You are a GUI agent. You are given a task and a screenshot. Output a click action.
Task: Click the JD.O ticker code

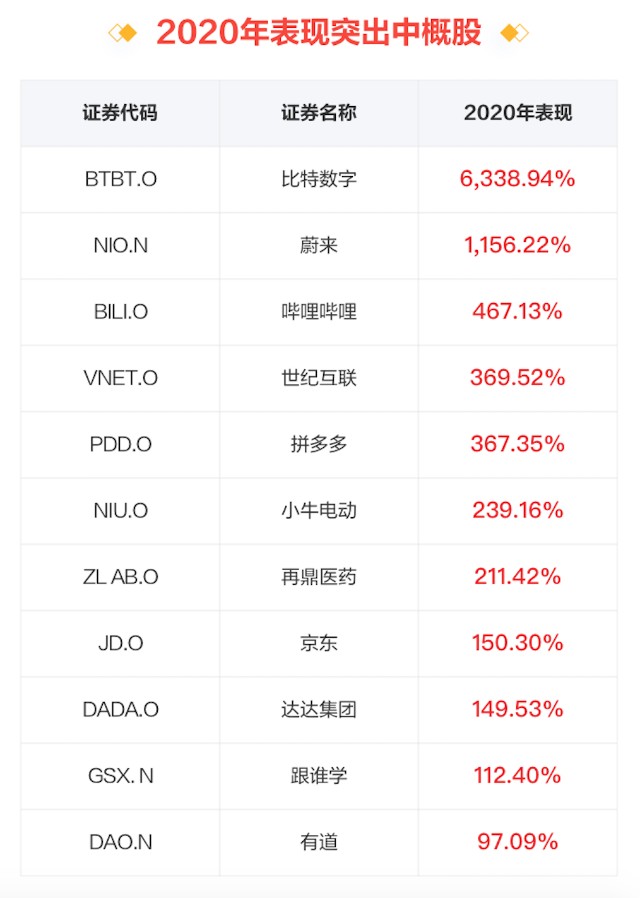click(120, 643)
